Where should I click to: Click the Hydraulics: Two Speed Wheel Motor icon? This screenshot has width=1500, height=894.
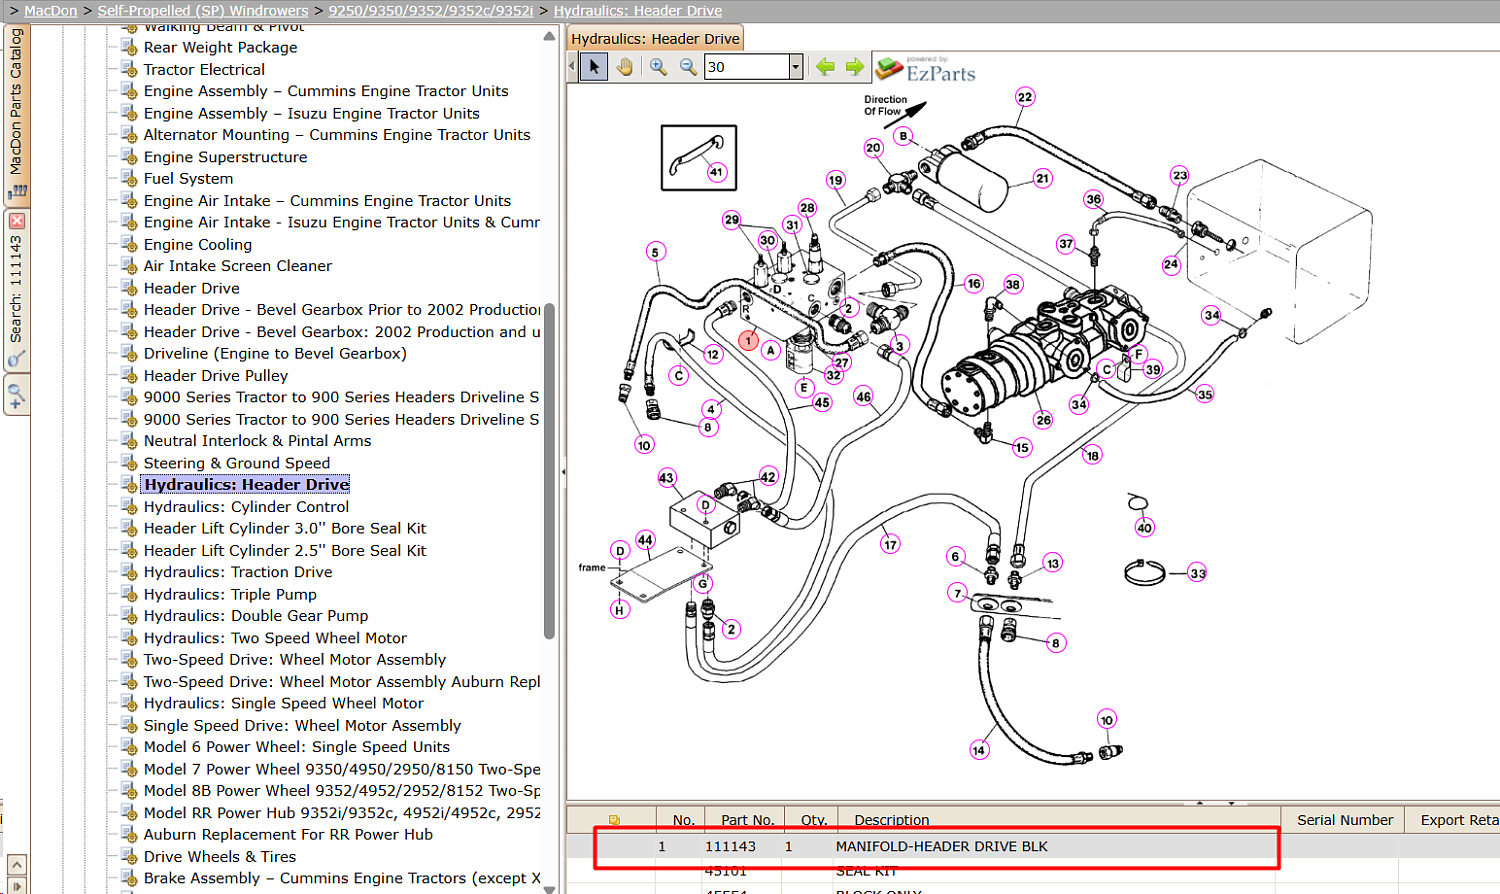tap(129, 637)
